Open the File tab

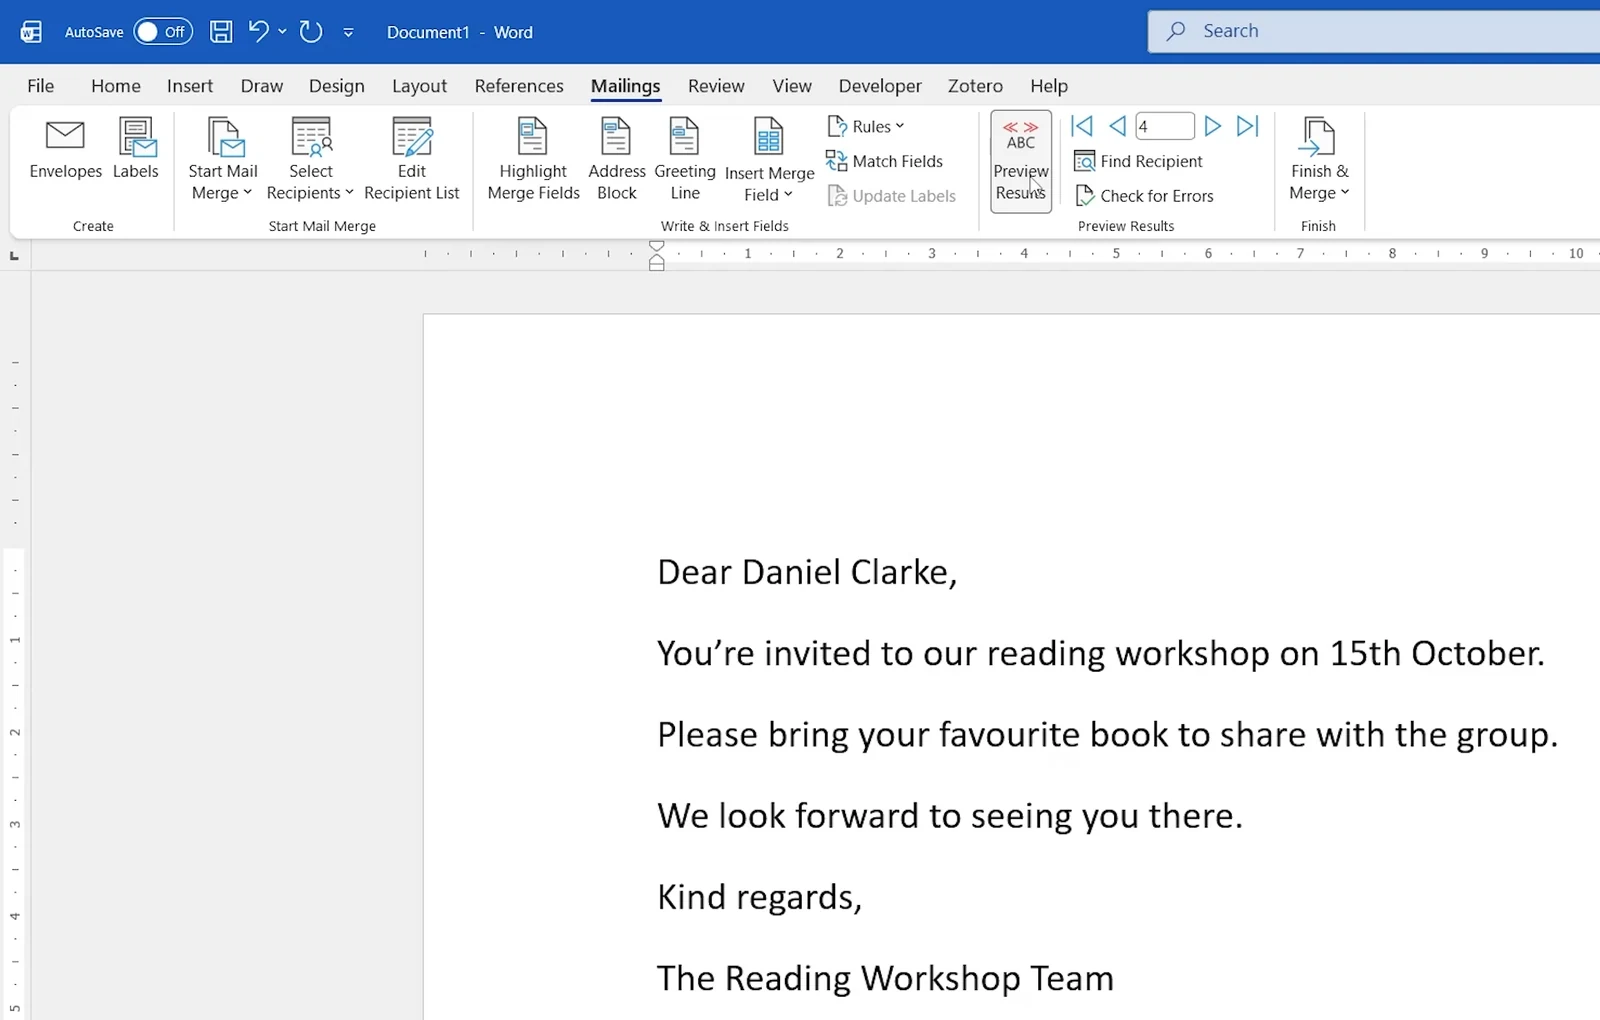[41, 86]
